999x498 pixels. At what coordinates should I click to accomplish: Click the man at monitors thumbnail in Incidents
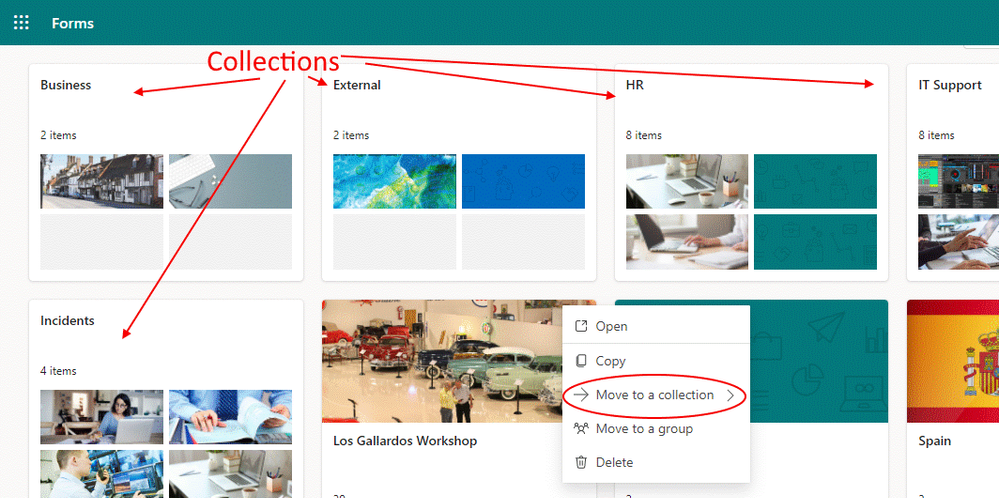[102, 474]
